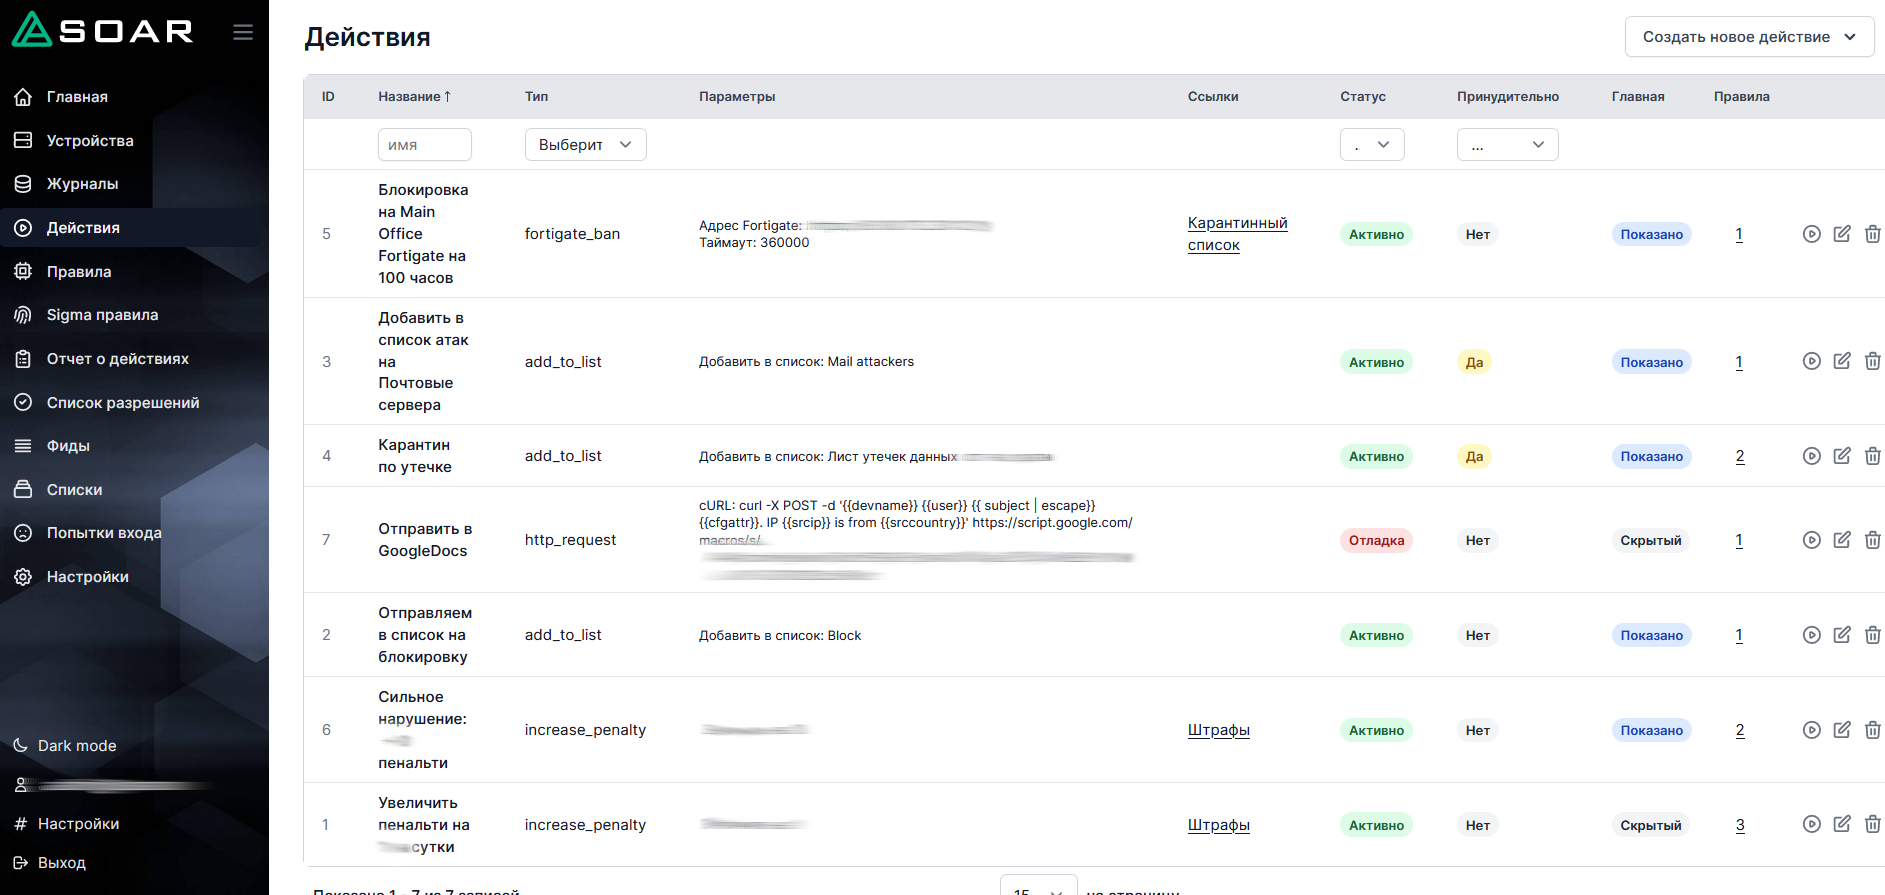The width and height of the screenshot is (1885, 895).
Task: Delete the 'Отправить в GoogleDocs' action
Action: pos(1872,540)
